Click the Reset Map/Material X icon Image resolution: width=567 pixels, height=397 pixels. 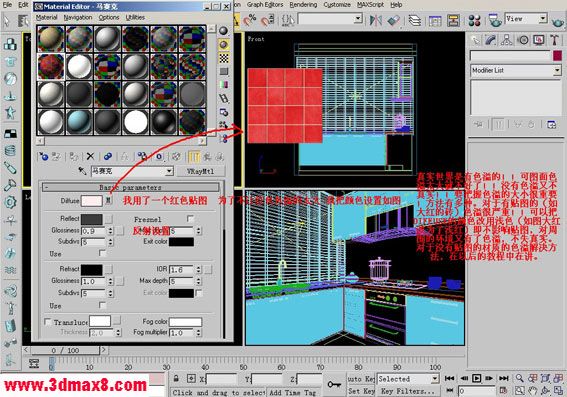point(90,157)
